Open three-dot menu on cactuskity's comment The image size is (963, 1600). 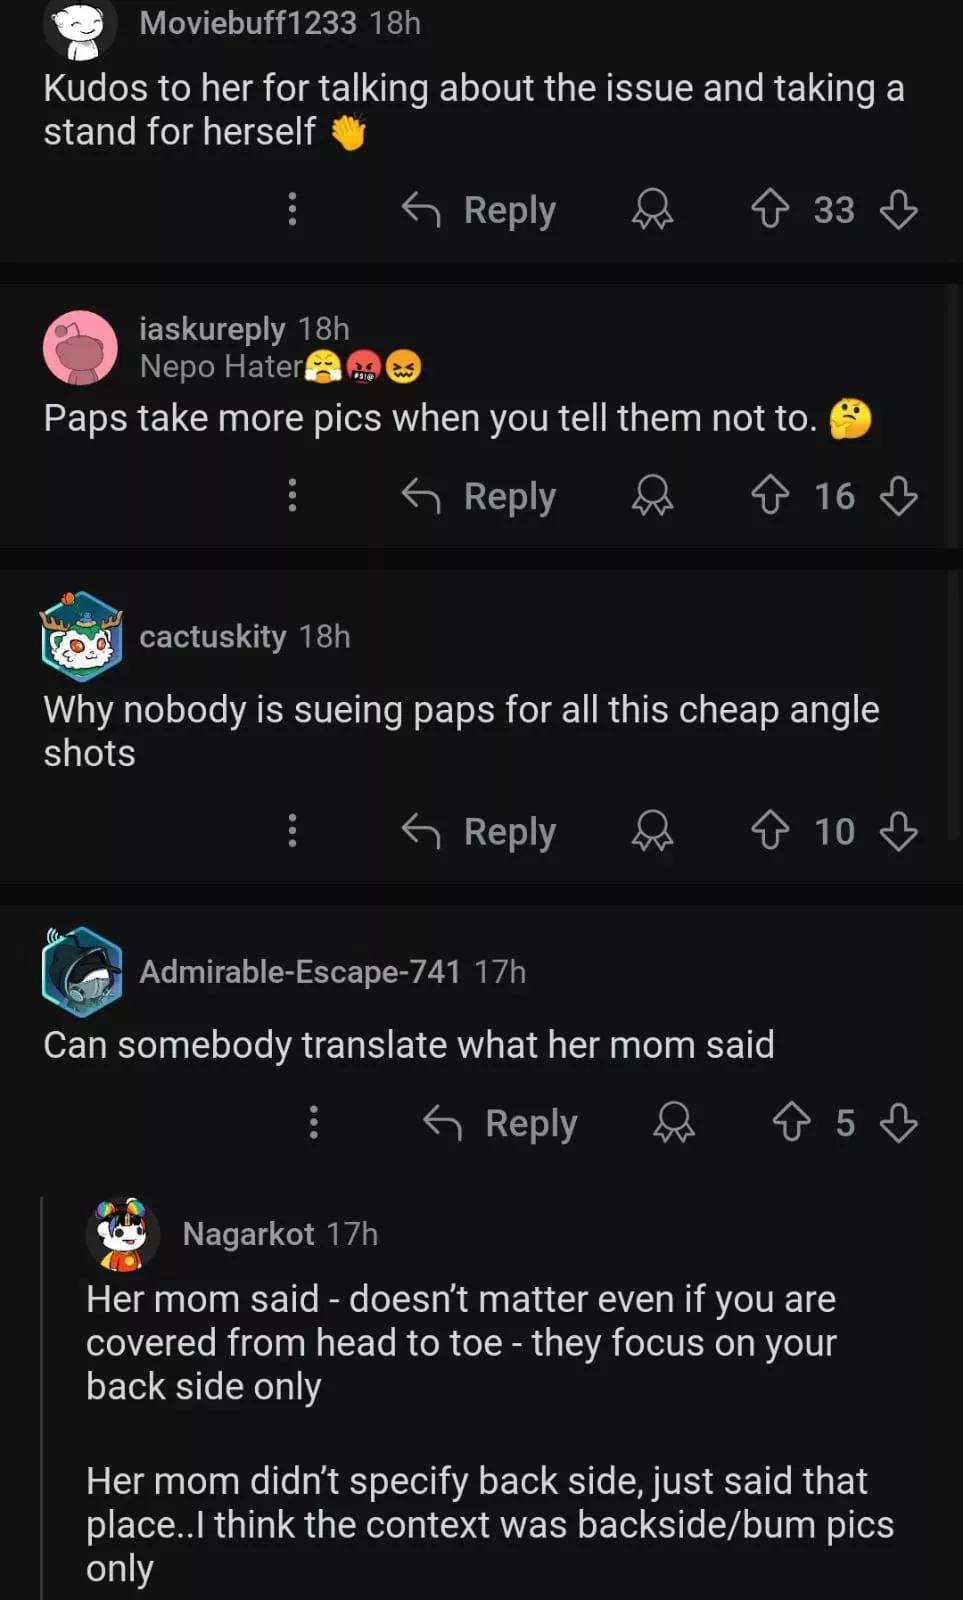tap(292, 830)
